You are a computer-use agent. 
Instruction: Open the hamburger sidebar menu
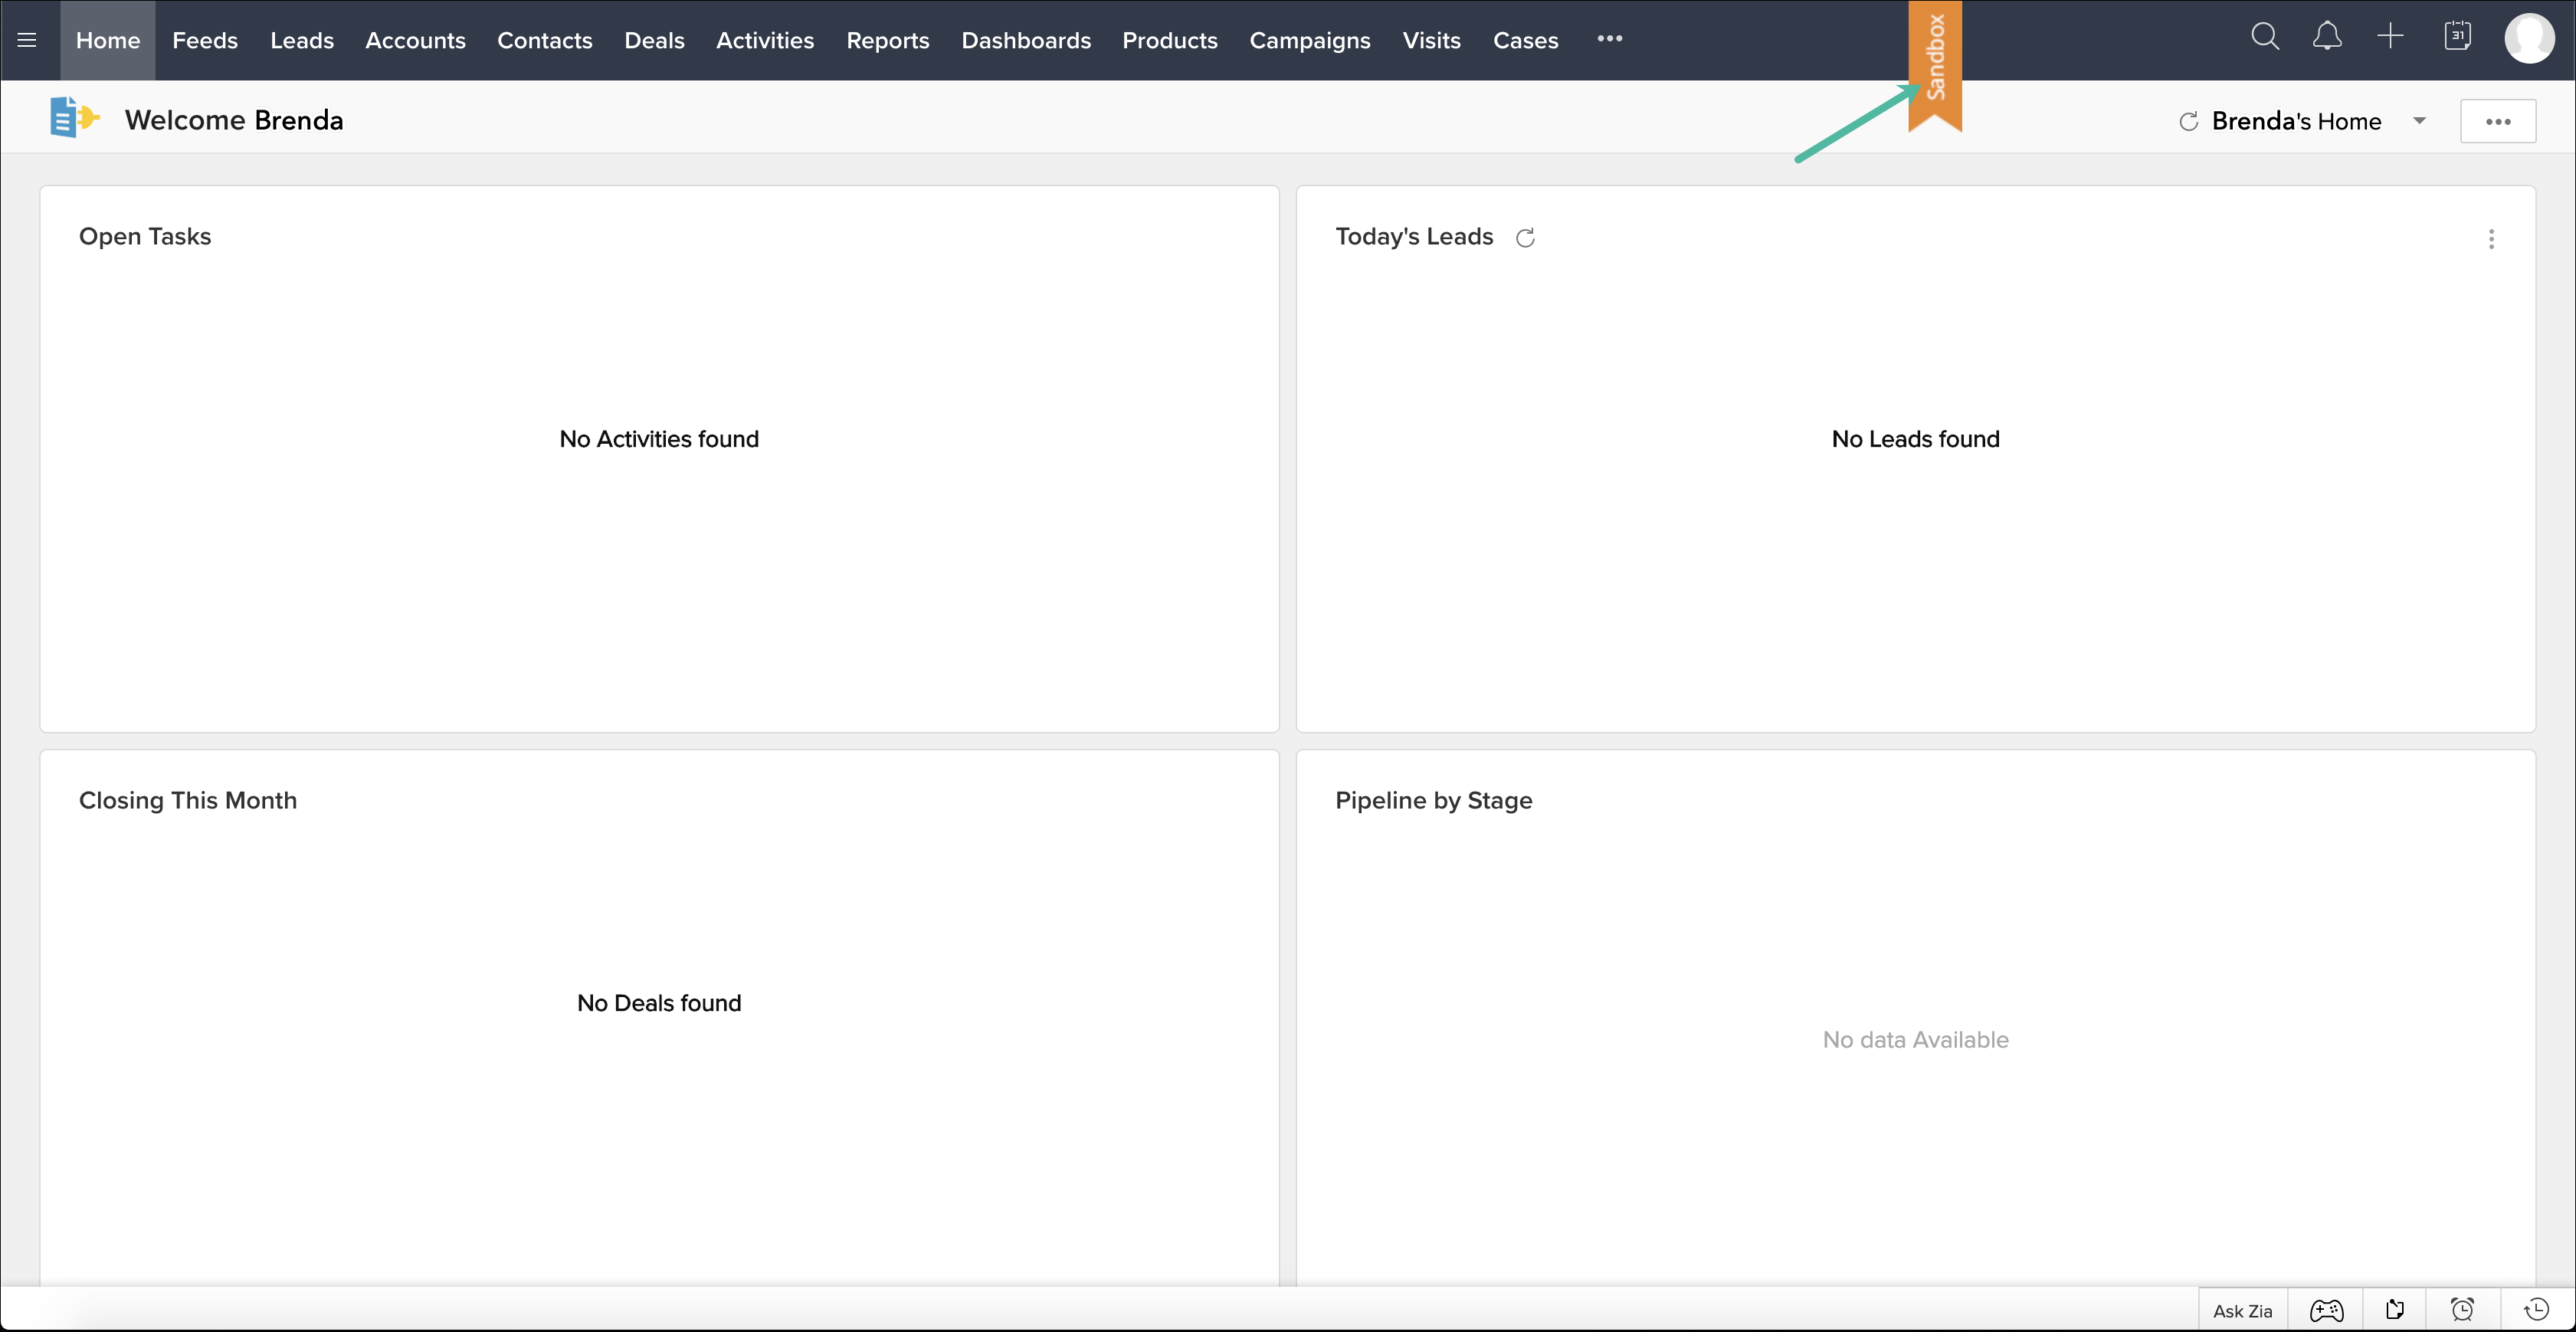coord(27,40)
